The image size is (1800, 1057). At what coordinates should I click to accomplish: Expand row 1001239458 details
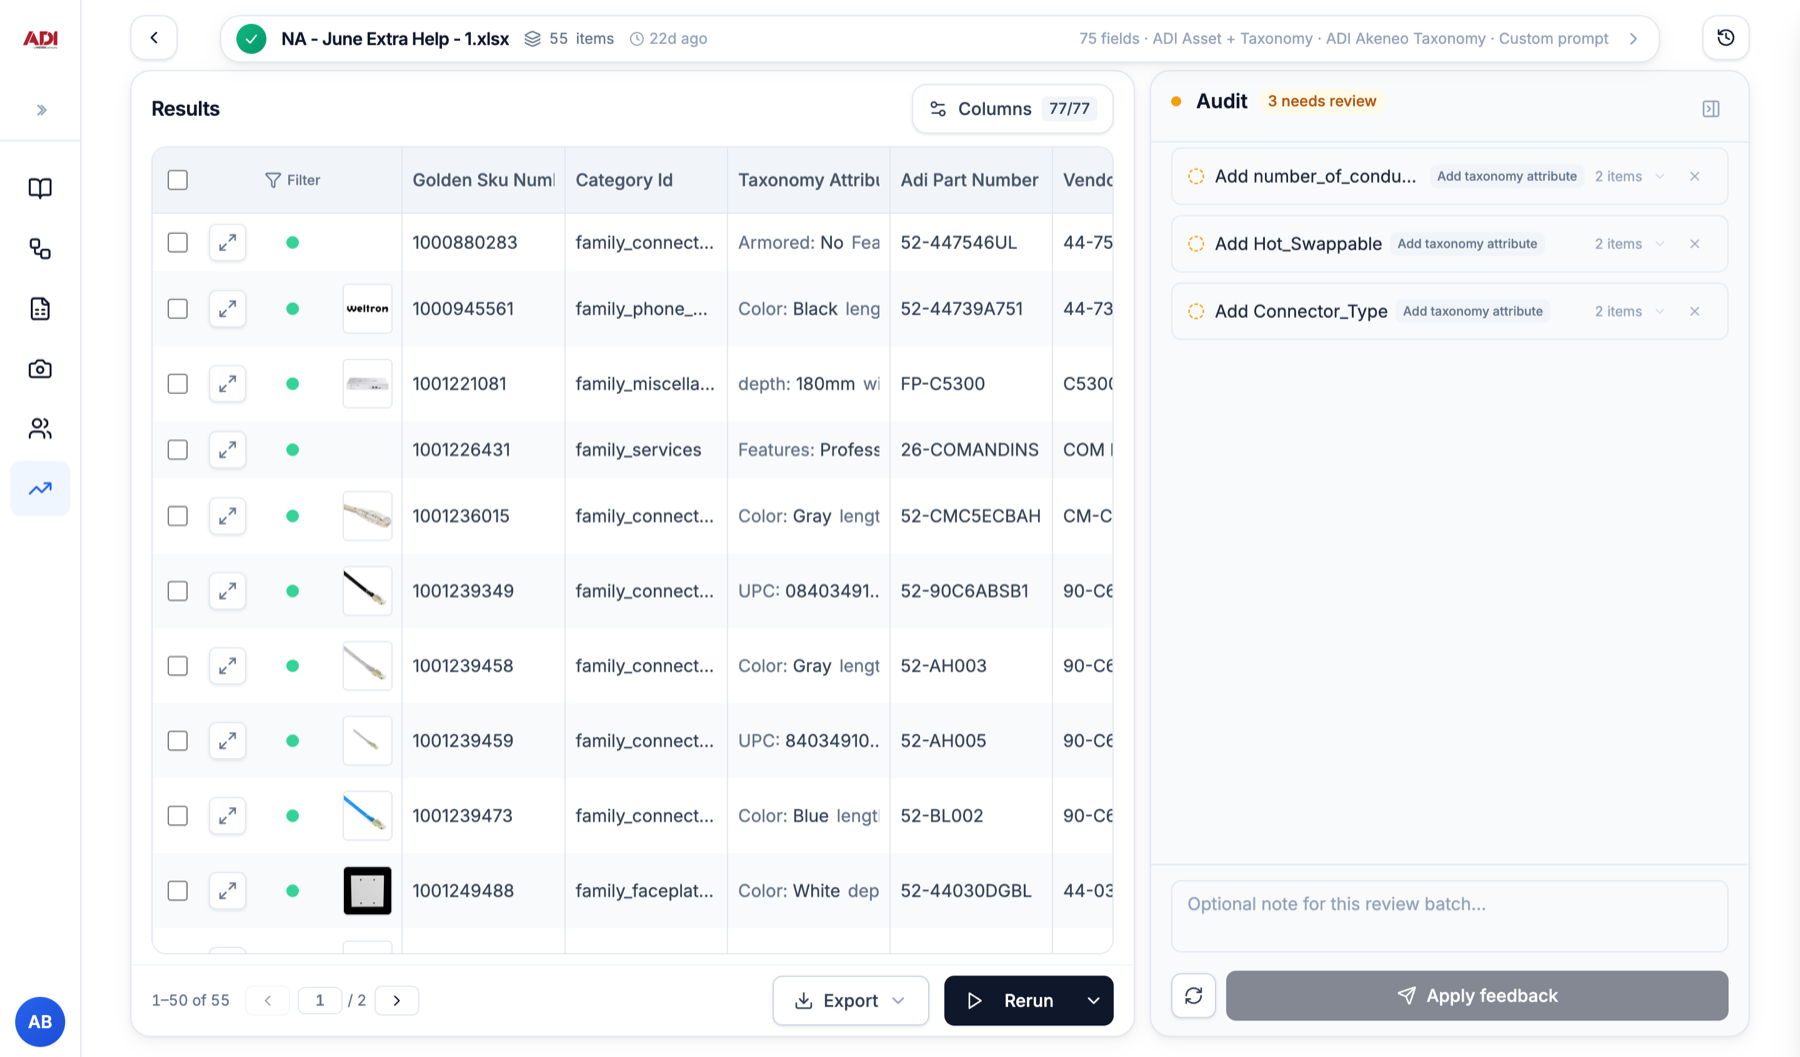pyautogui.click(x=228, y=666)
